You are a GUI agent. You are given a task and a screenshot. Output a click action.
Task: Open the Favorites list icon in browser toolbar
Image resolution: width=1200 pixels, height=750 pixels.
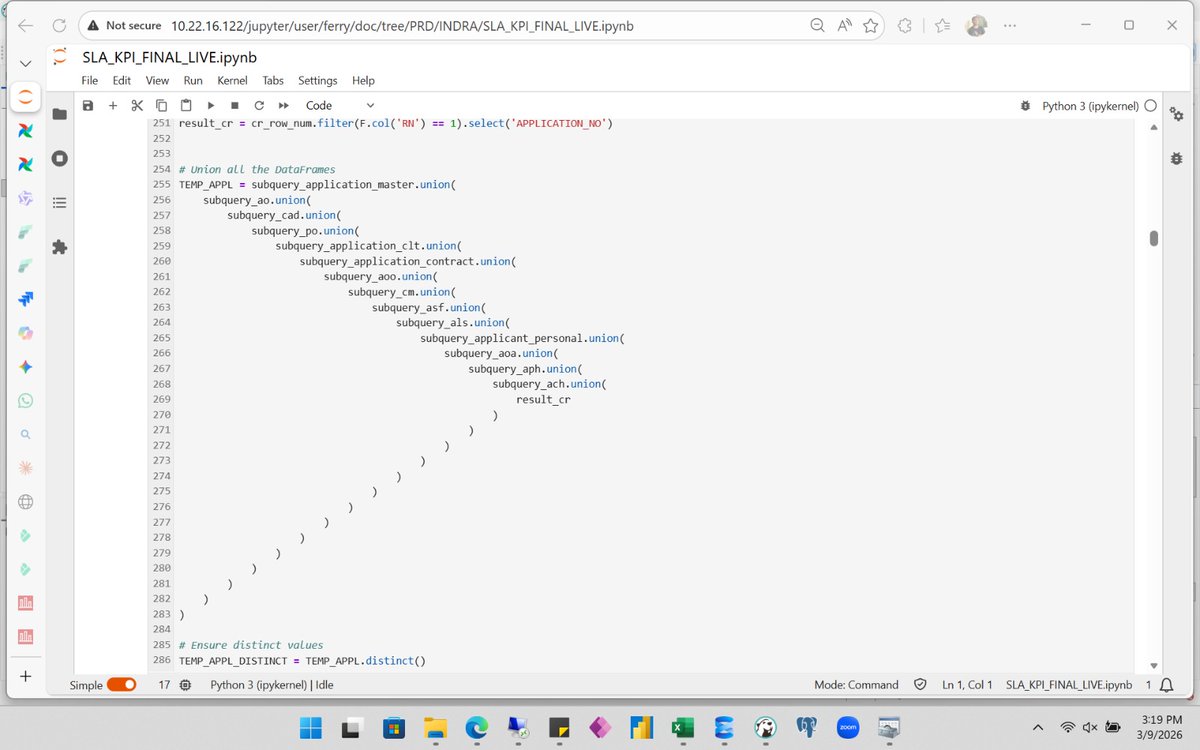pyautogui.click(x=942, y=25)
